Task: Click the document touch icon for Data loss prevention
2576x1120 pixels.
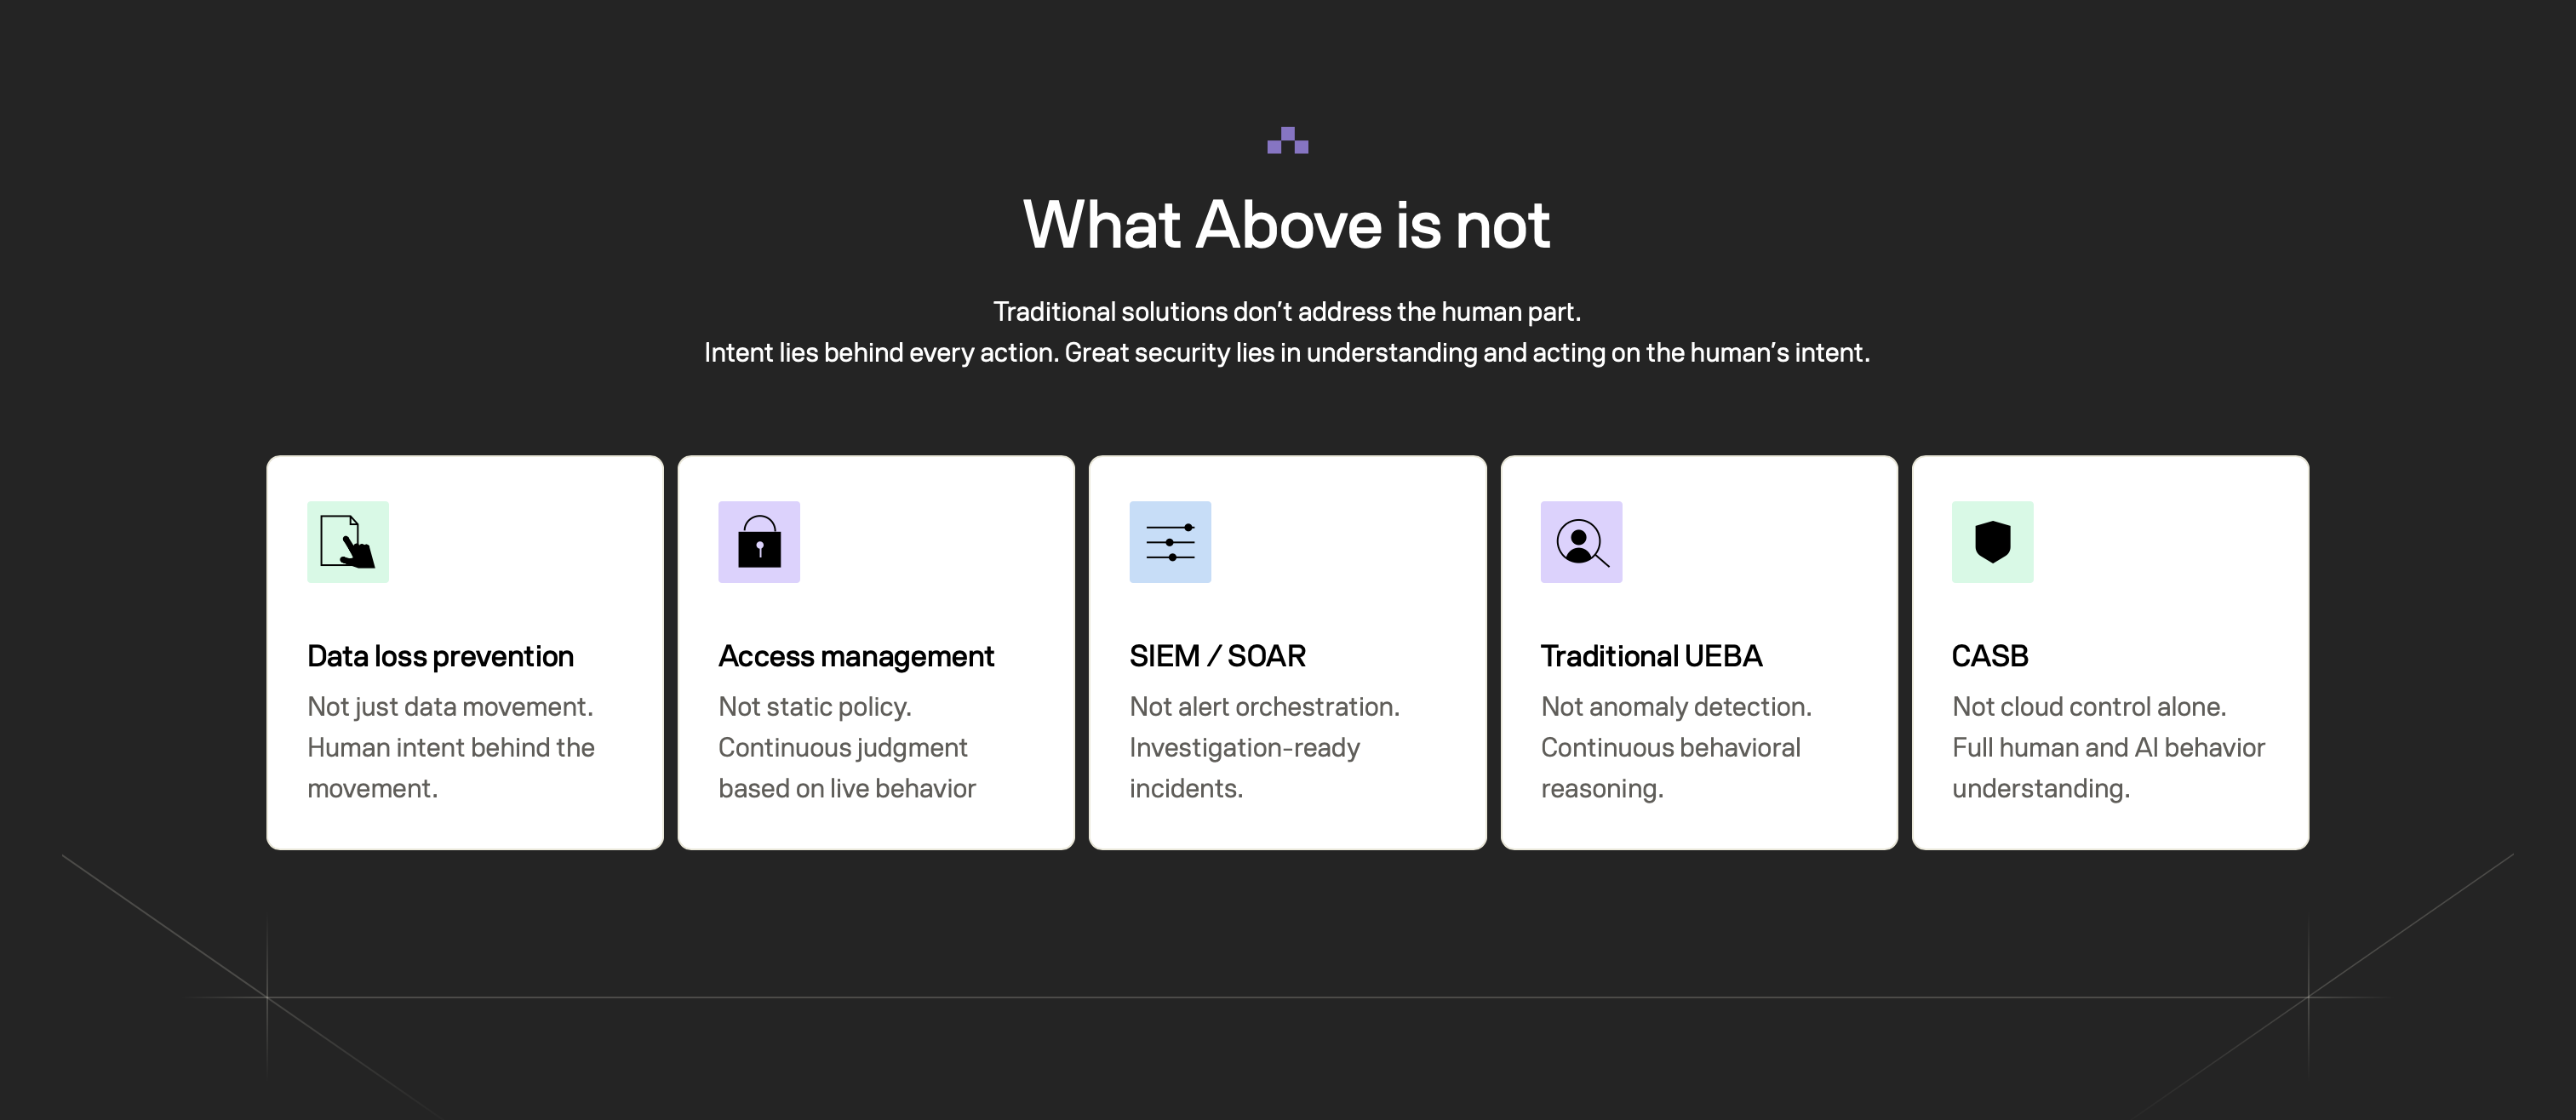Action: point(348,542)
